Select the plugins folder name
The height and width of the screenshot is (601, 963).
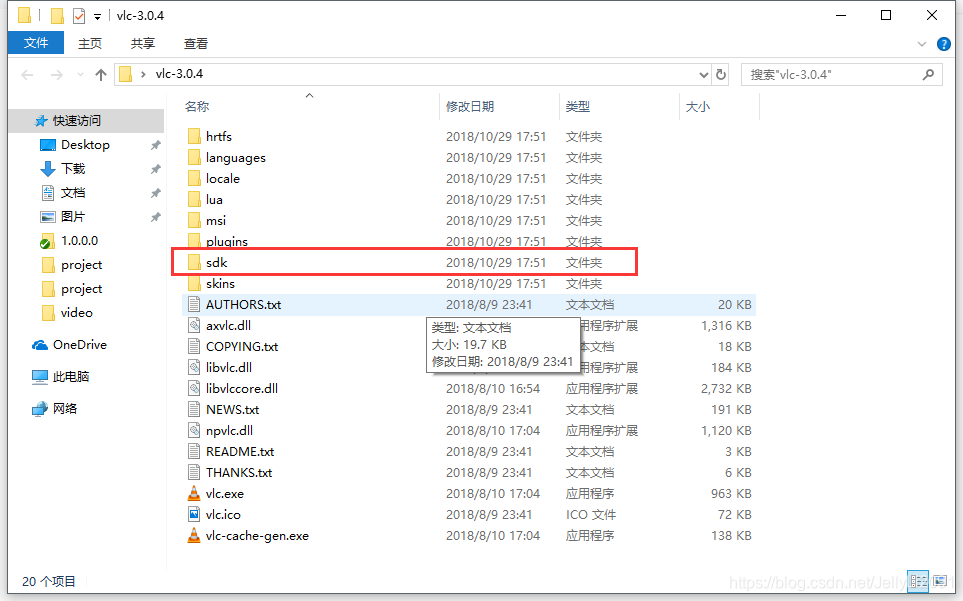pos(227,241)
